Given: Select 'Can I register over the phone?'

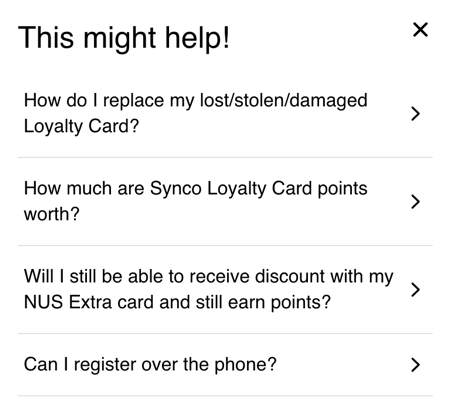Looking at the screenshot, I should [x=225, y=365].
